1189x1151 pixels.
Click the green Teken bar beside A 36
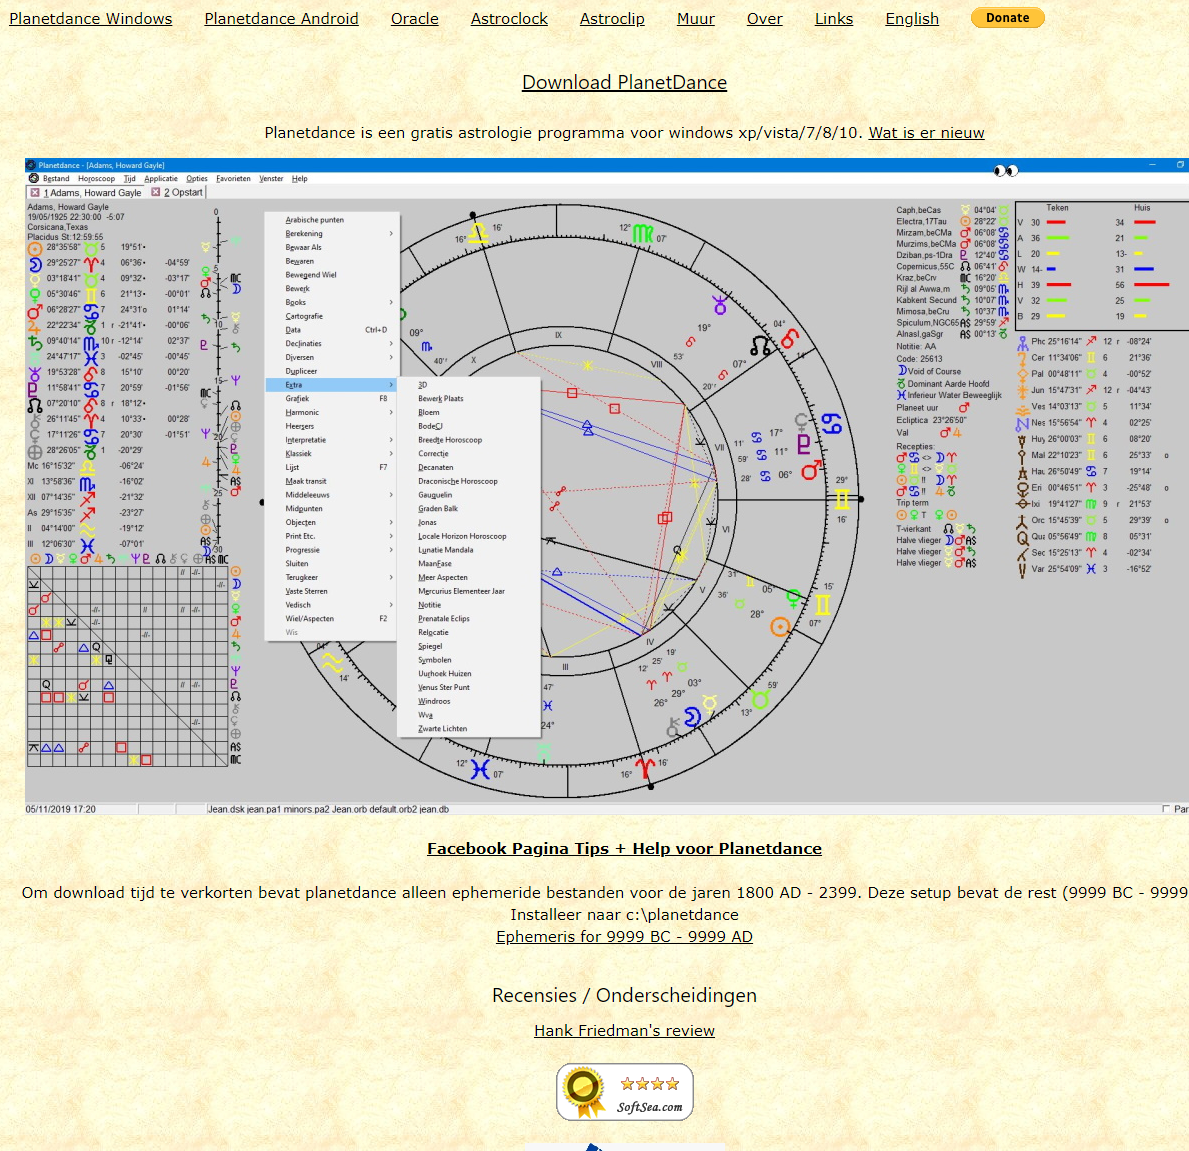tap(1058, 238)
